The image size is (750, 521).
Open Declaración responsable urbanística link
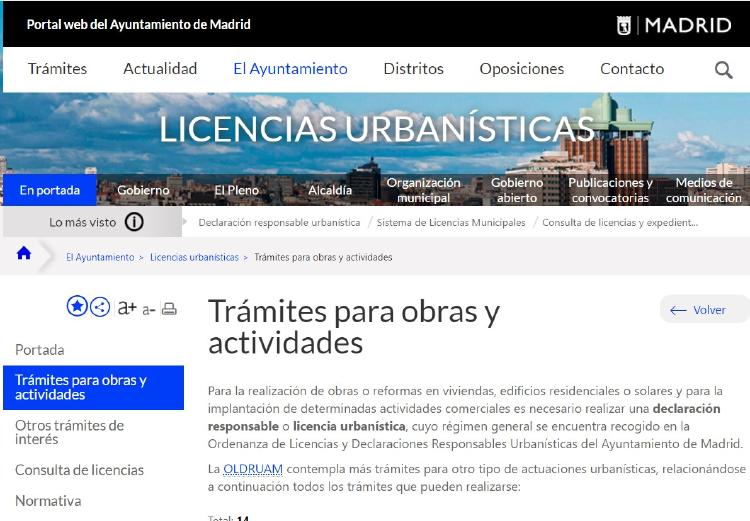279,222
